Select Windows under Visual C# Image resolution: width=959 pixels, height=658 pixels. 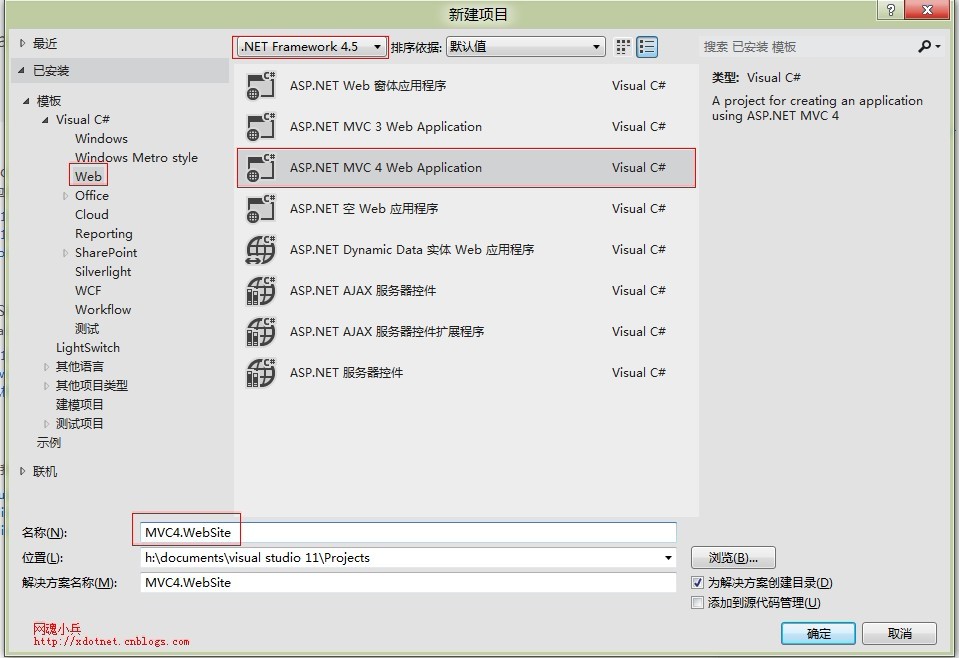click(x=102, y=139)
